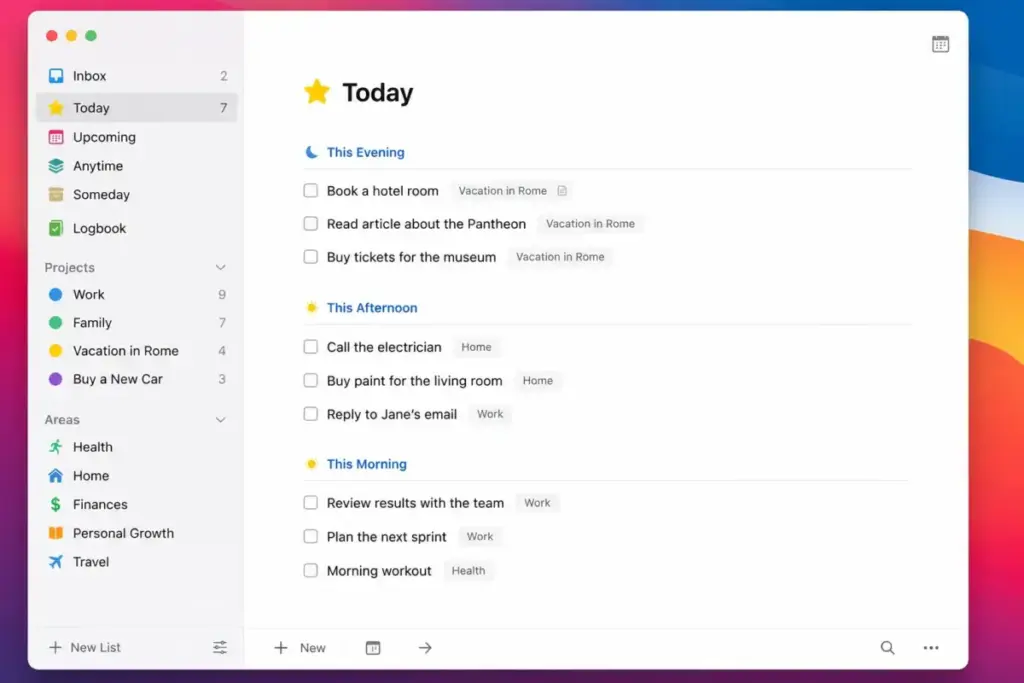Click the Home house icon

pyautogui.click(x=56, y=476)
